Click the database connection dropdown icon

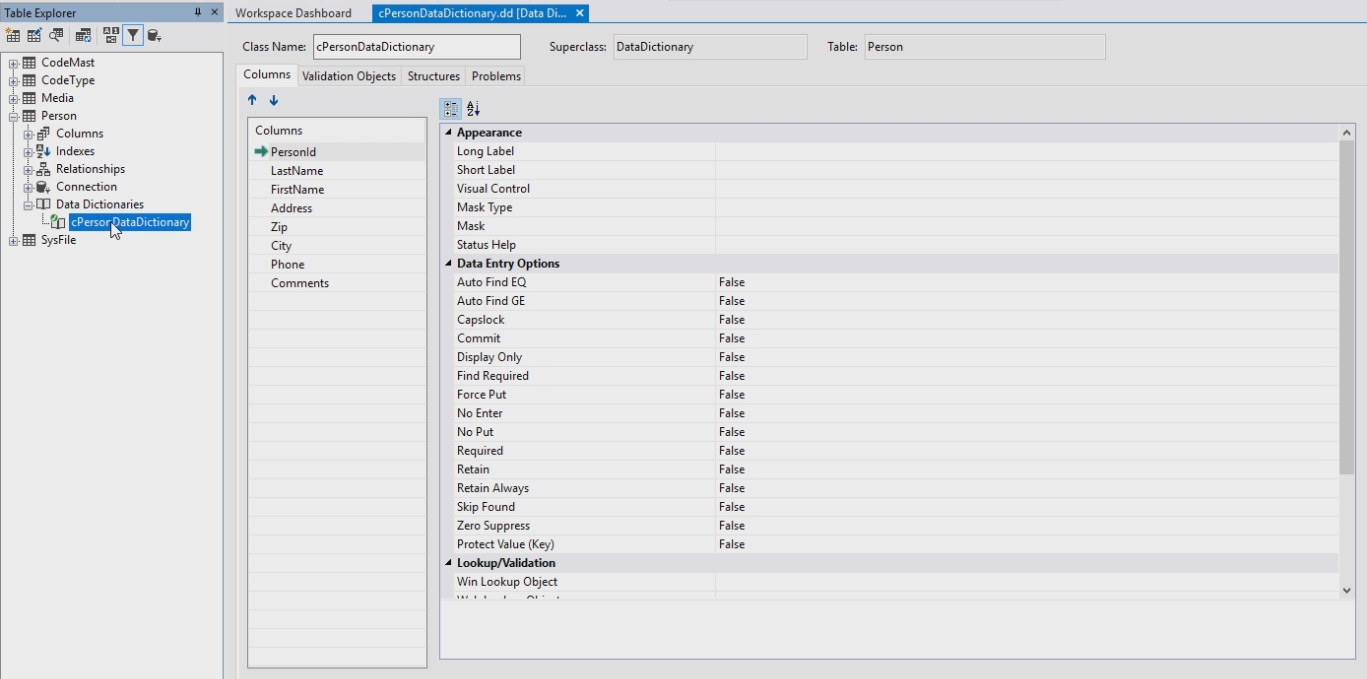pos(154,35)
